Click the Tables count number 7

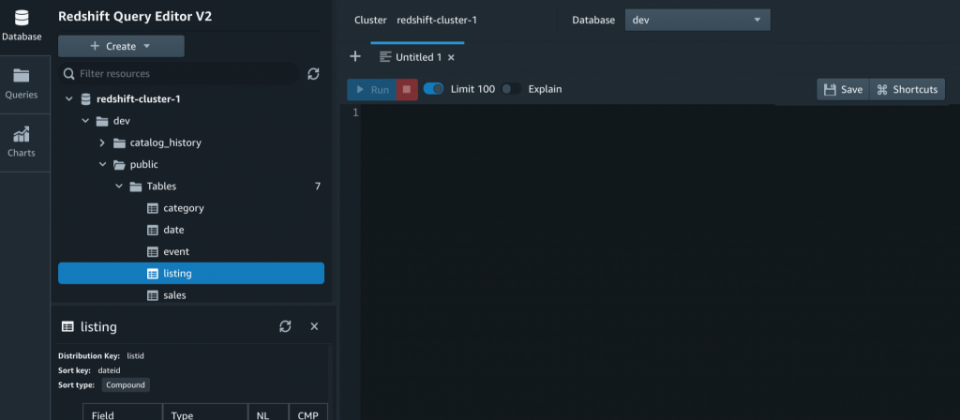(x=317, y=186)
